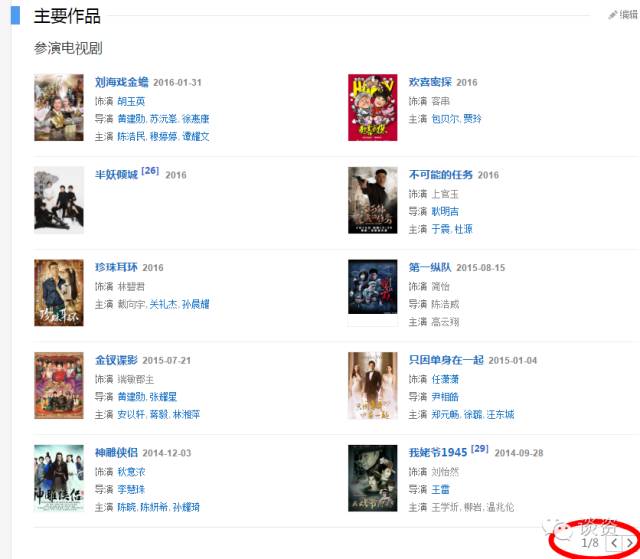Click the 我姥爷1945 poster thumbnail
Image resolution: width=640 pixels, height=559 pixels.
tap(373, 478)
